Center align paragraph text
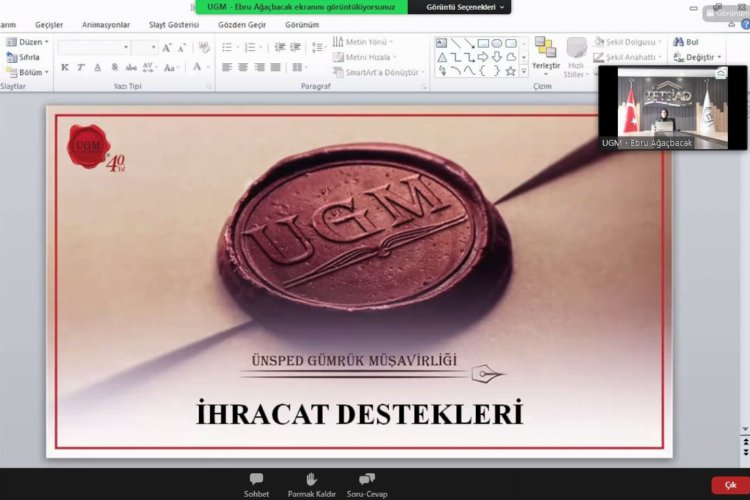This screenshot has height=500, width=750. click(x=243, y=67)
